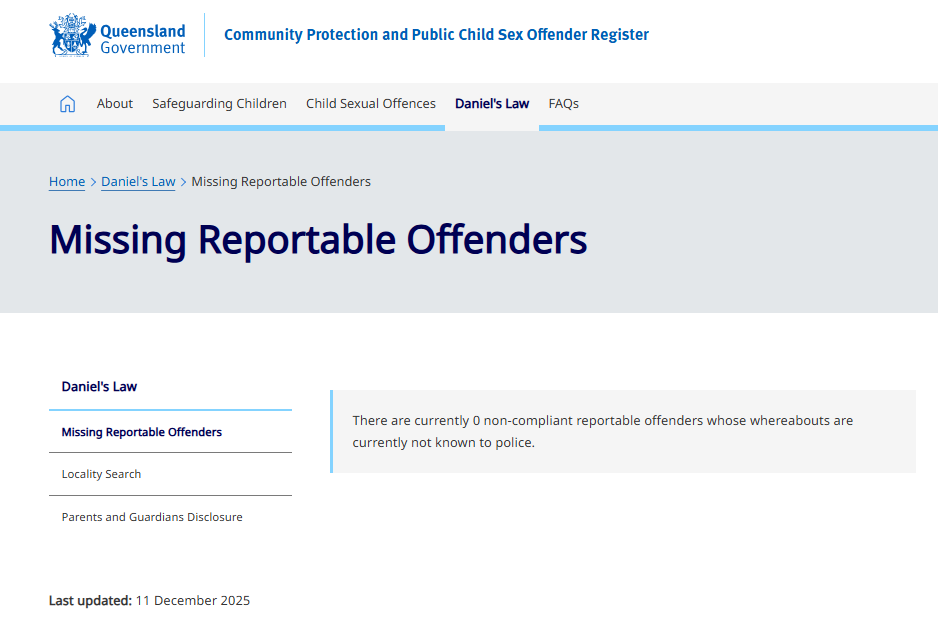938x638 pixels.
Task: Switch to the Daniel's Law tab
Action: pos(491,103)
